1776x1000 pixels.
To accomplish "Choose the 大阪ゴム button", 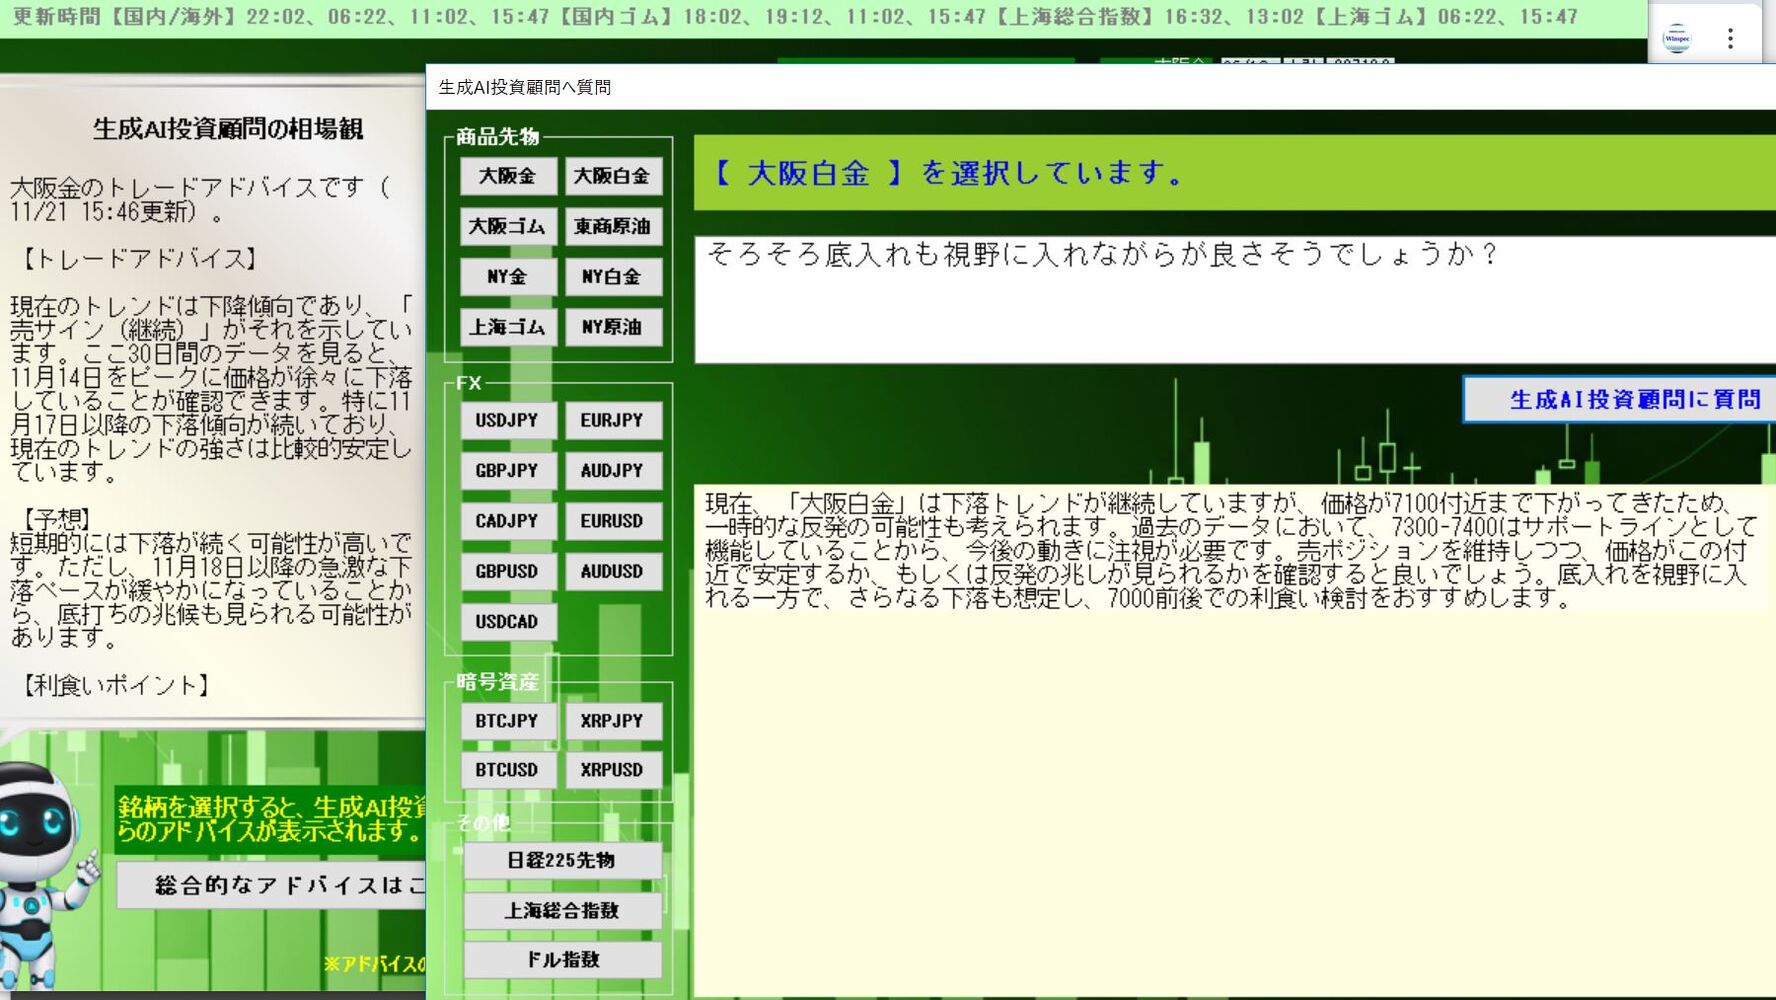I will pyautogui.click(x=508, y=226).
